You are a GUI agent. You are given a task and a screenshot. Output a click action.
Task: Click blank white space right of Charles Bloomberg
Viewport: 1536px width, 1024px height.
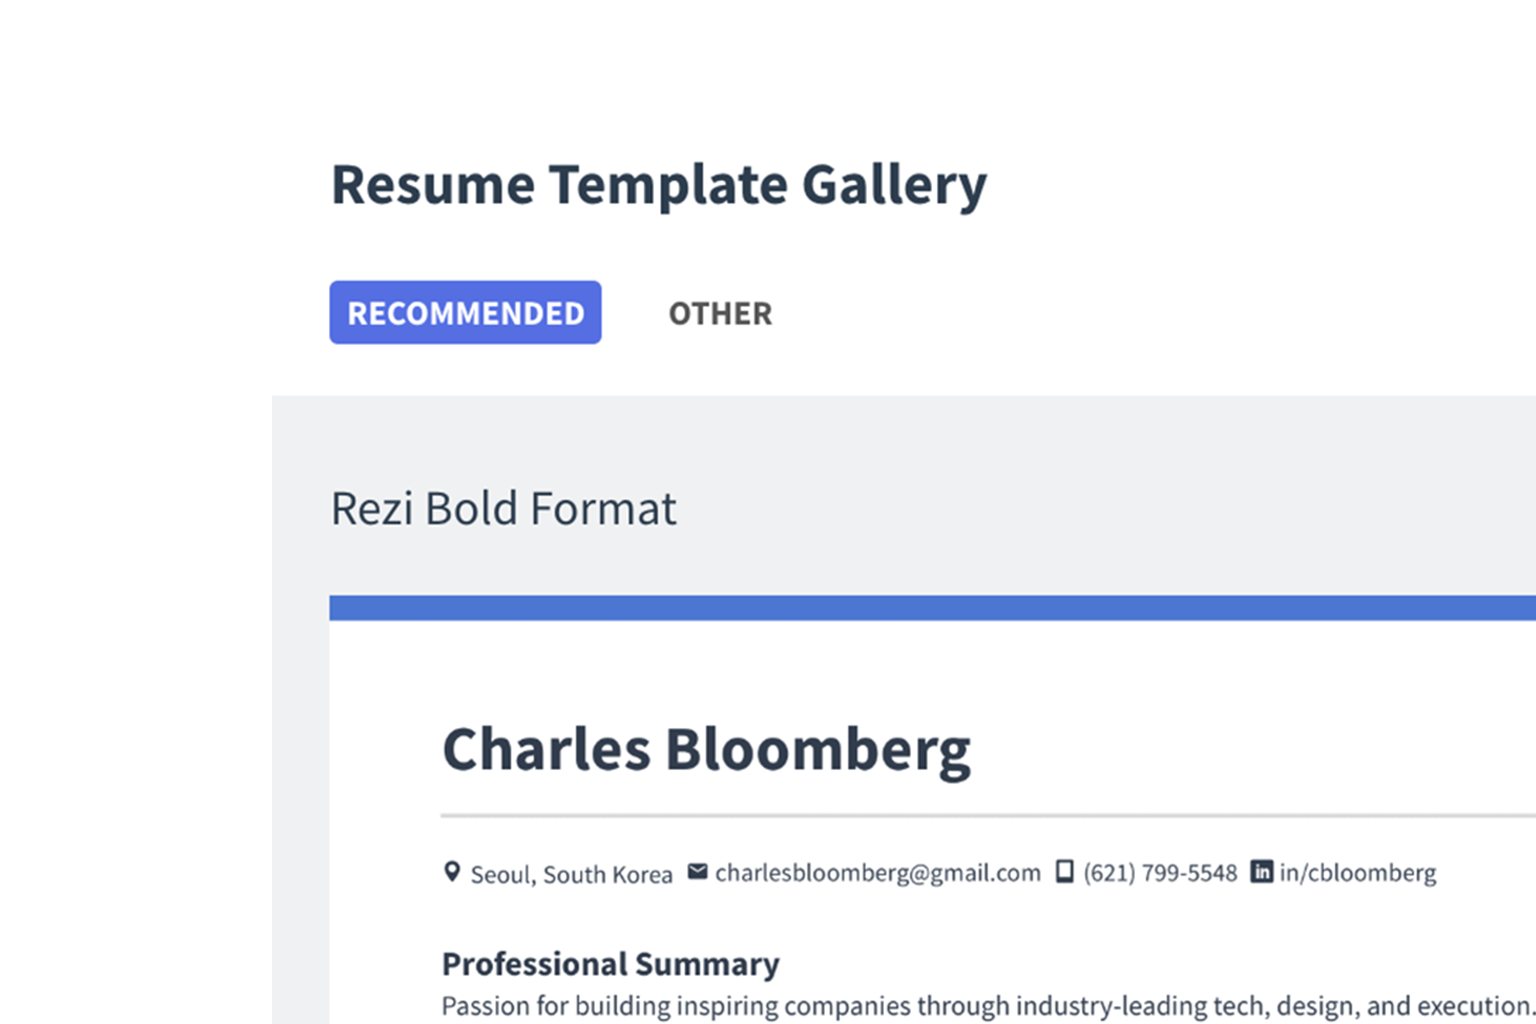tap(1250, 750)
